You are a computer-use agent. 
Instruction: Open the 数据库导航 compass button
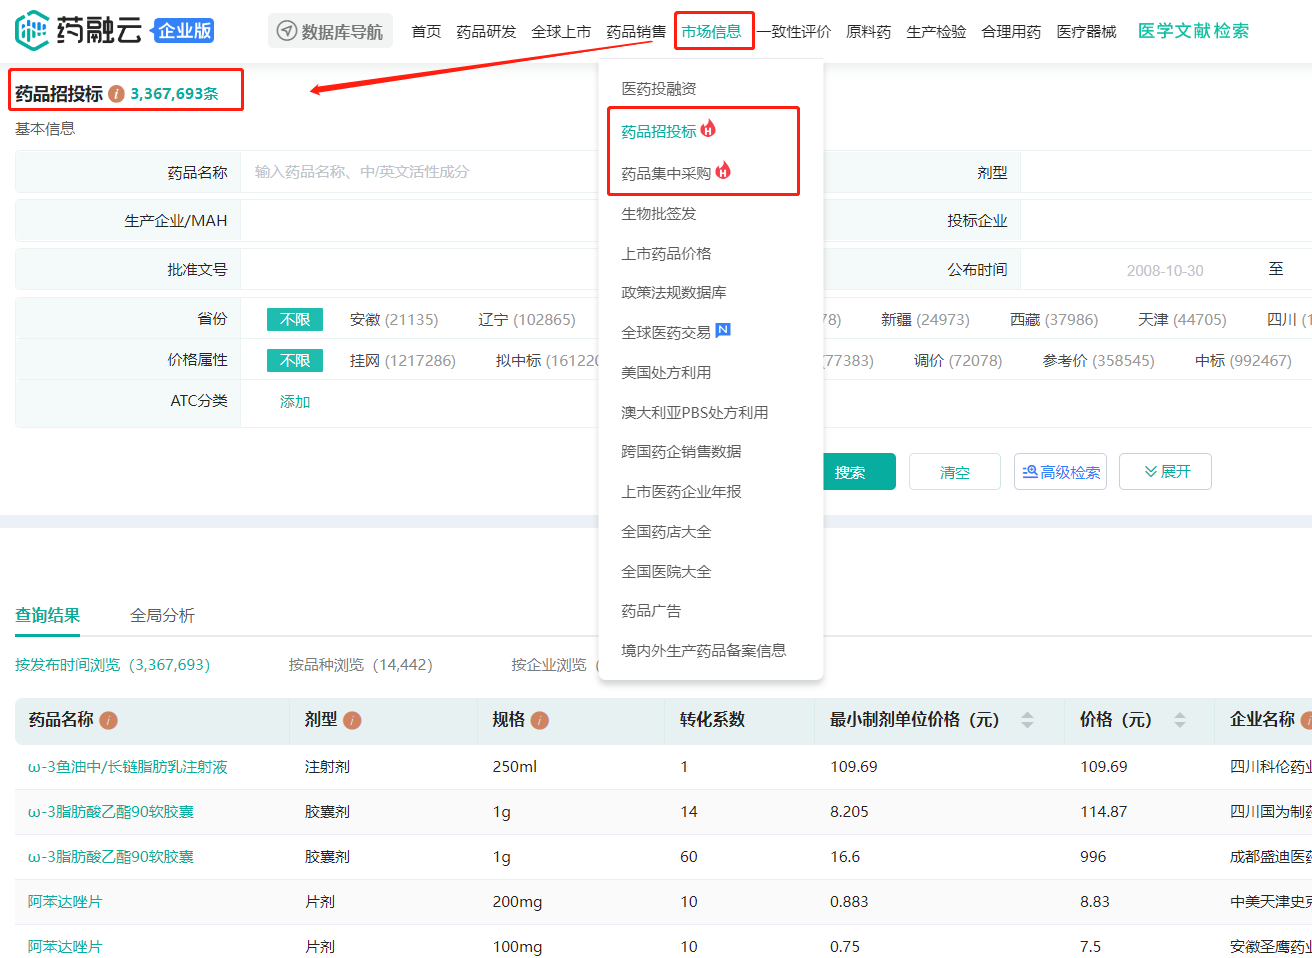click(330, 31)
